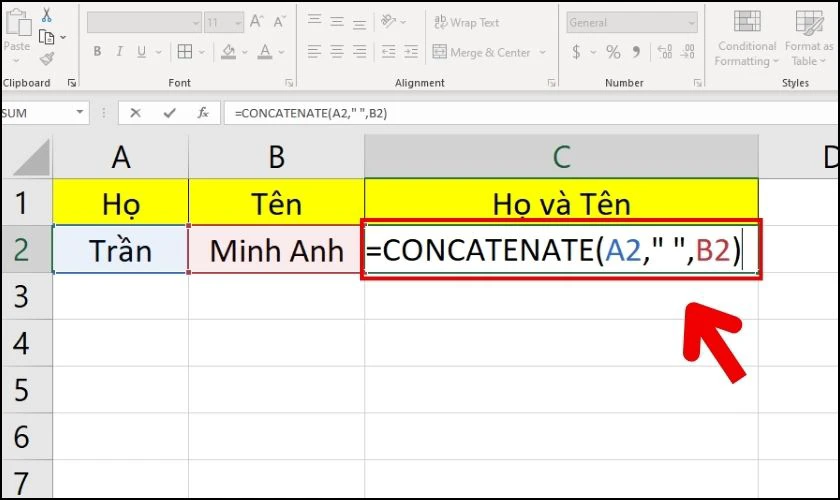Viewport: 840px width, 500px height.
Task: Select column B header
Action: coord(276,156)
